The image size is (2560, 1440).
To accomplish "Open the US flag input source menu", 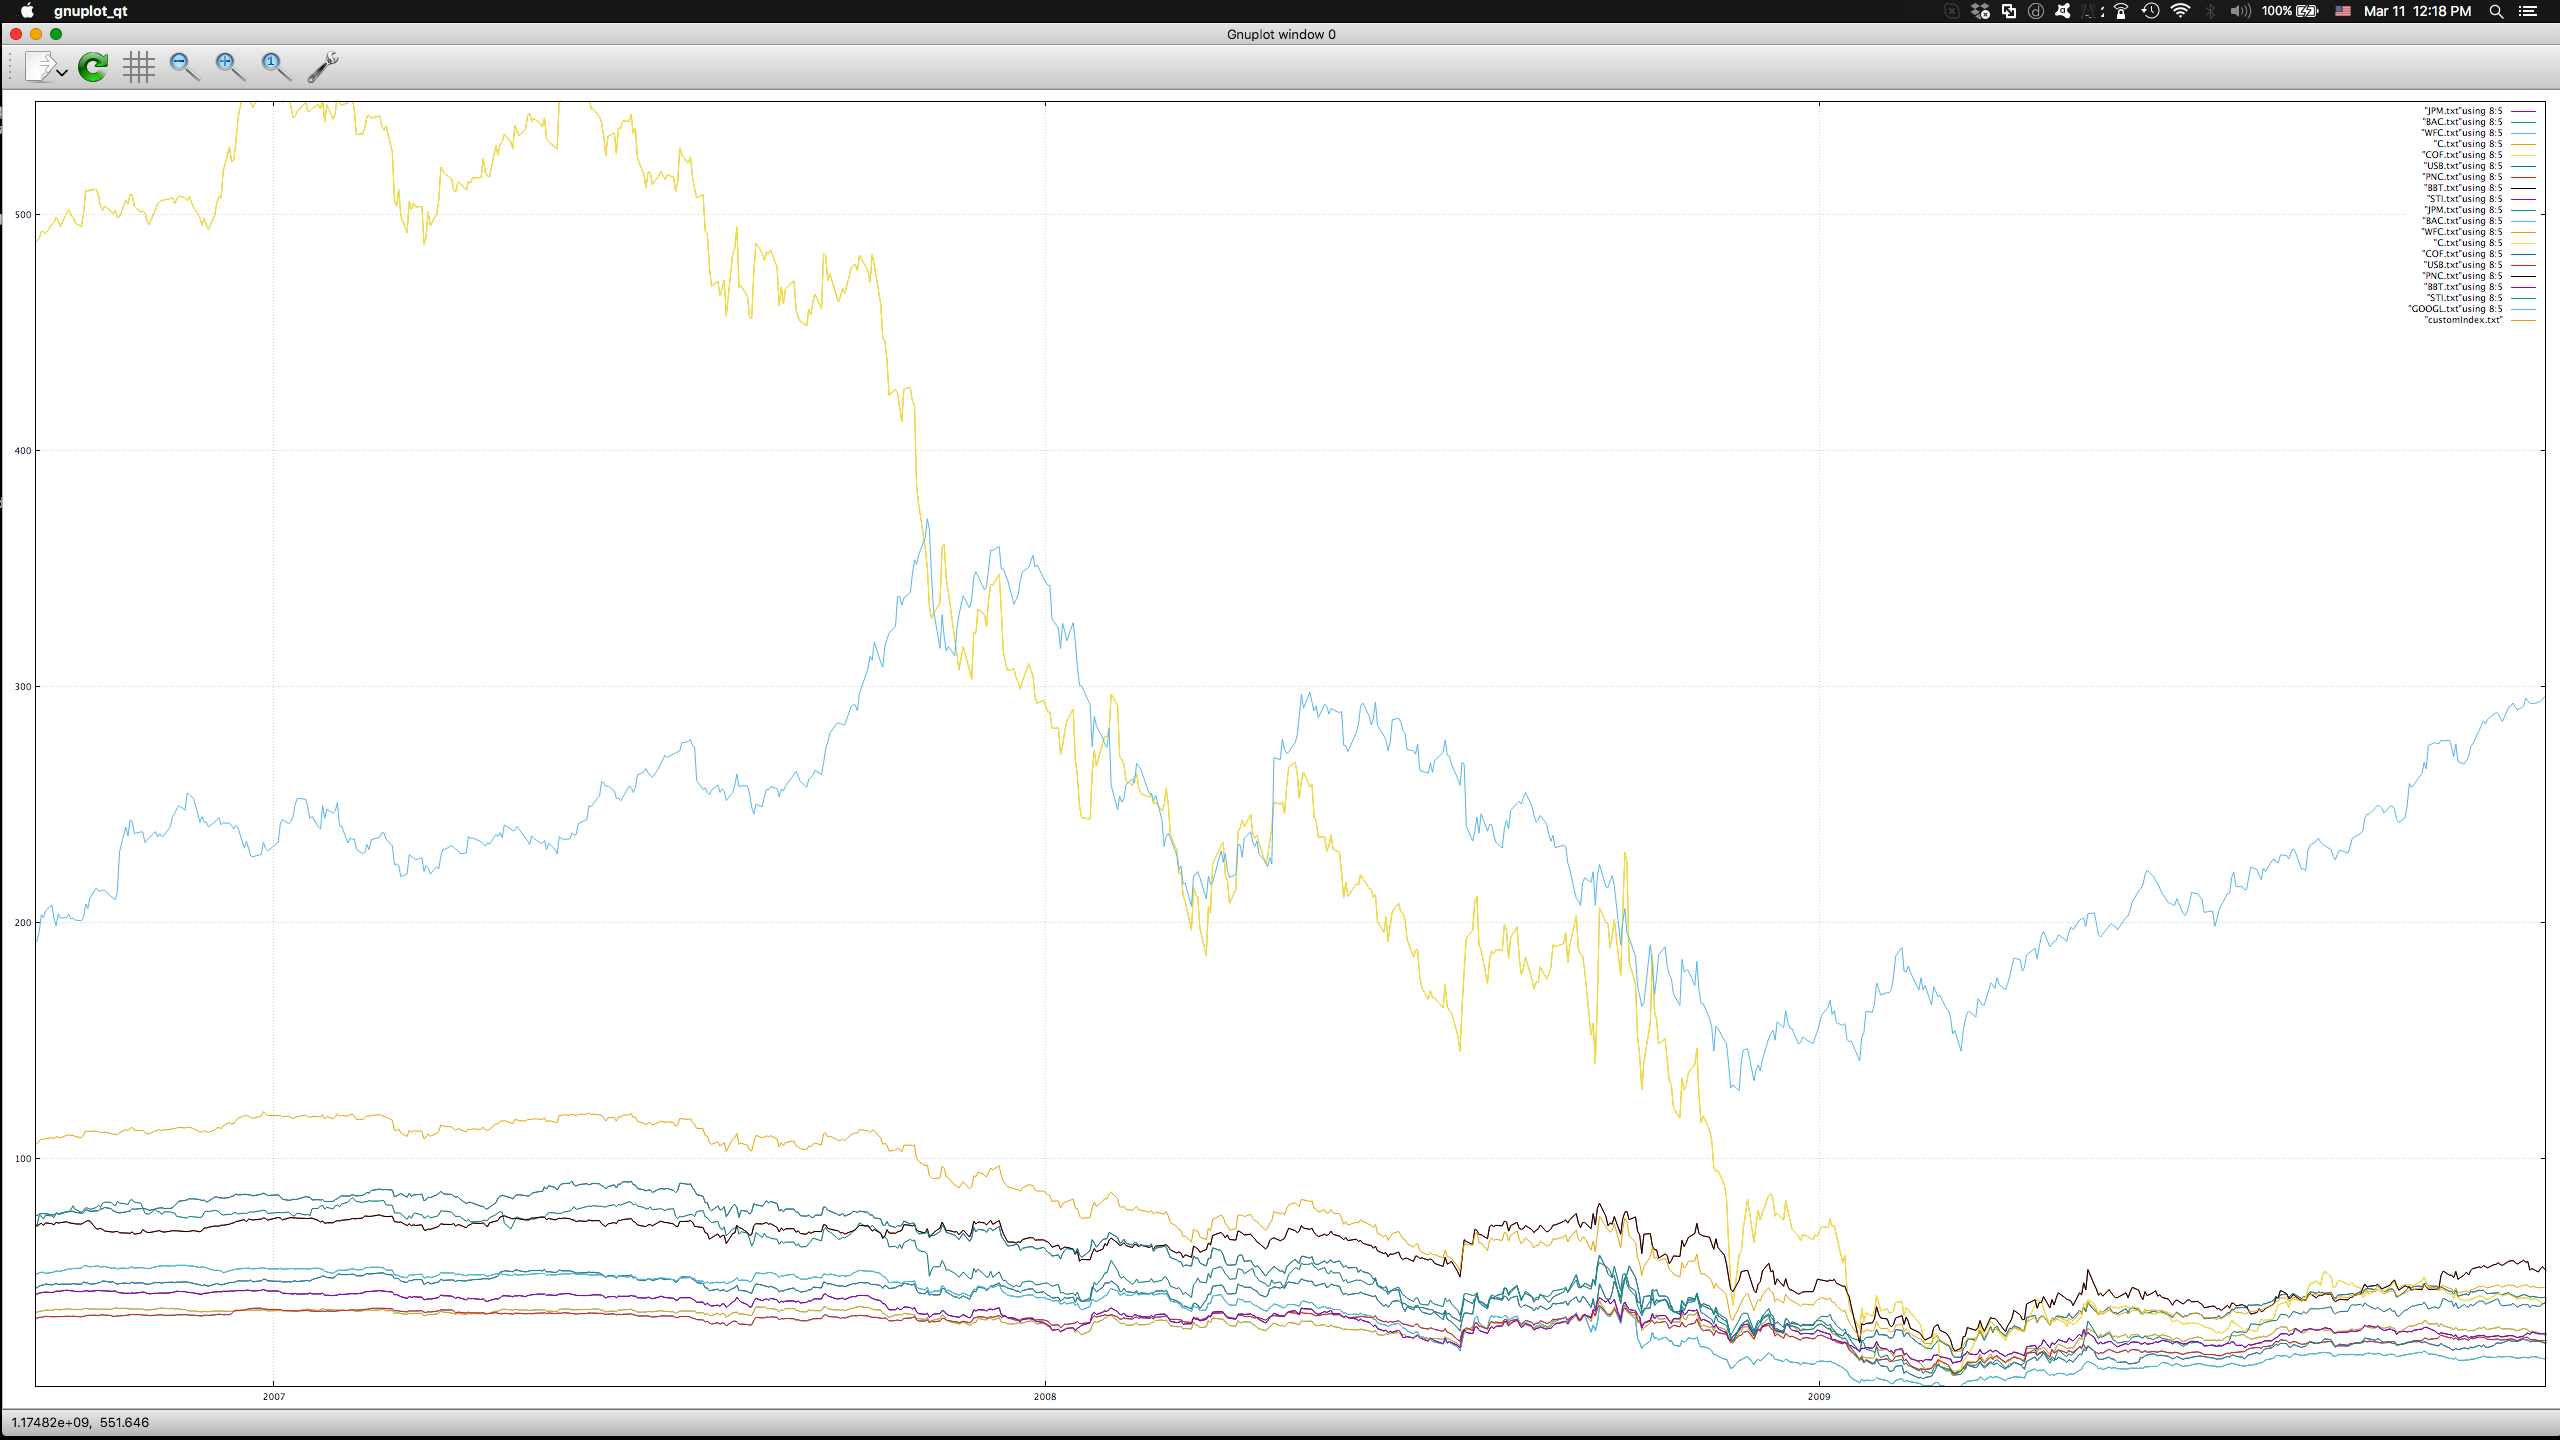I will click(2343, 11).
